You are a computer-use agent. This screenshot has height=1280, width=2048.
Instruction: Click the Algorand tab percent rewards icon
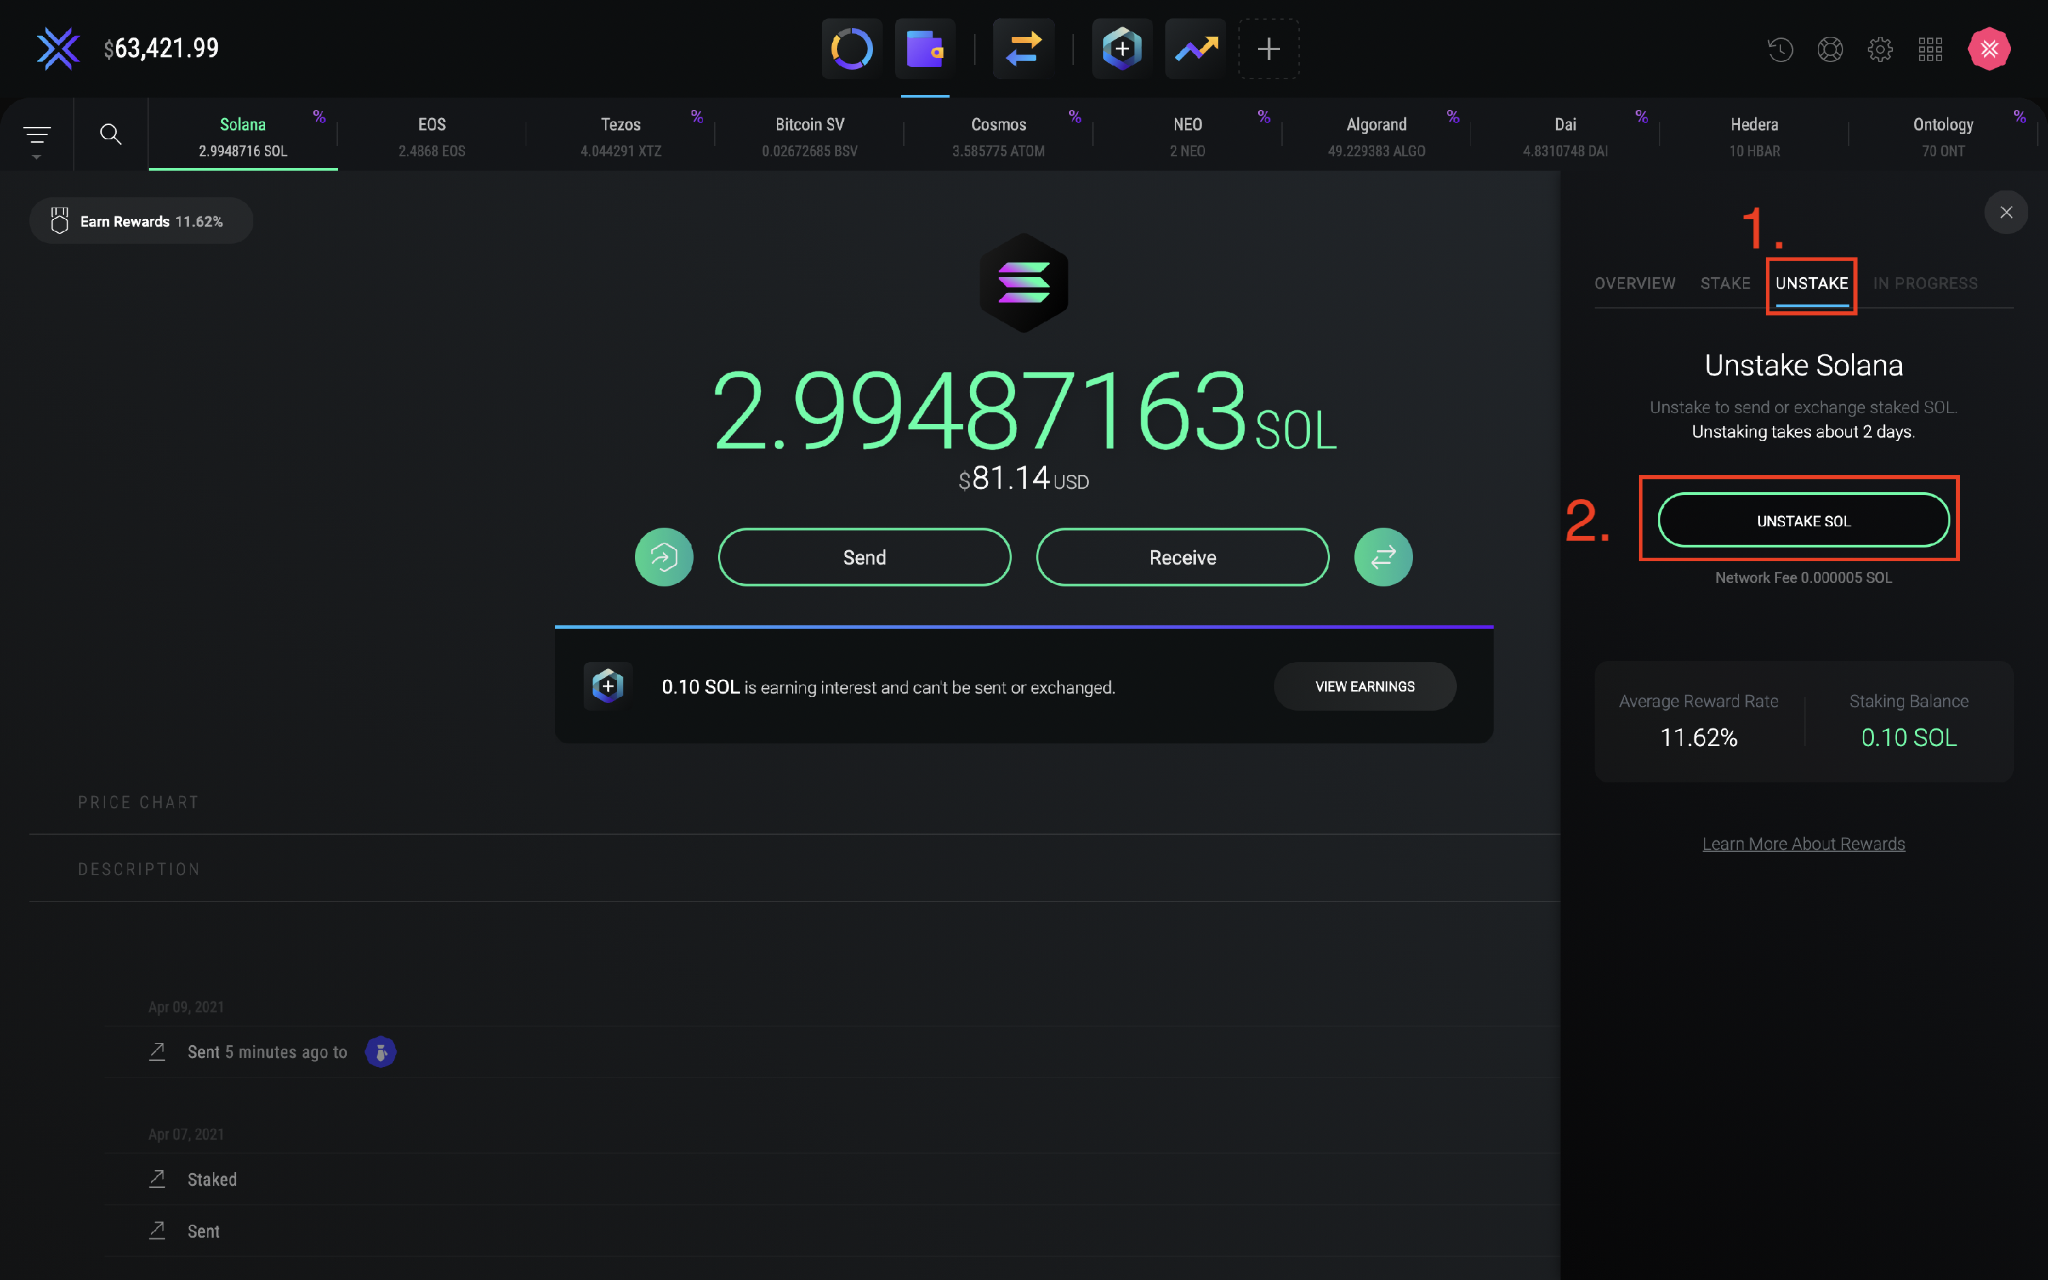pos(1453,117)
